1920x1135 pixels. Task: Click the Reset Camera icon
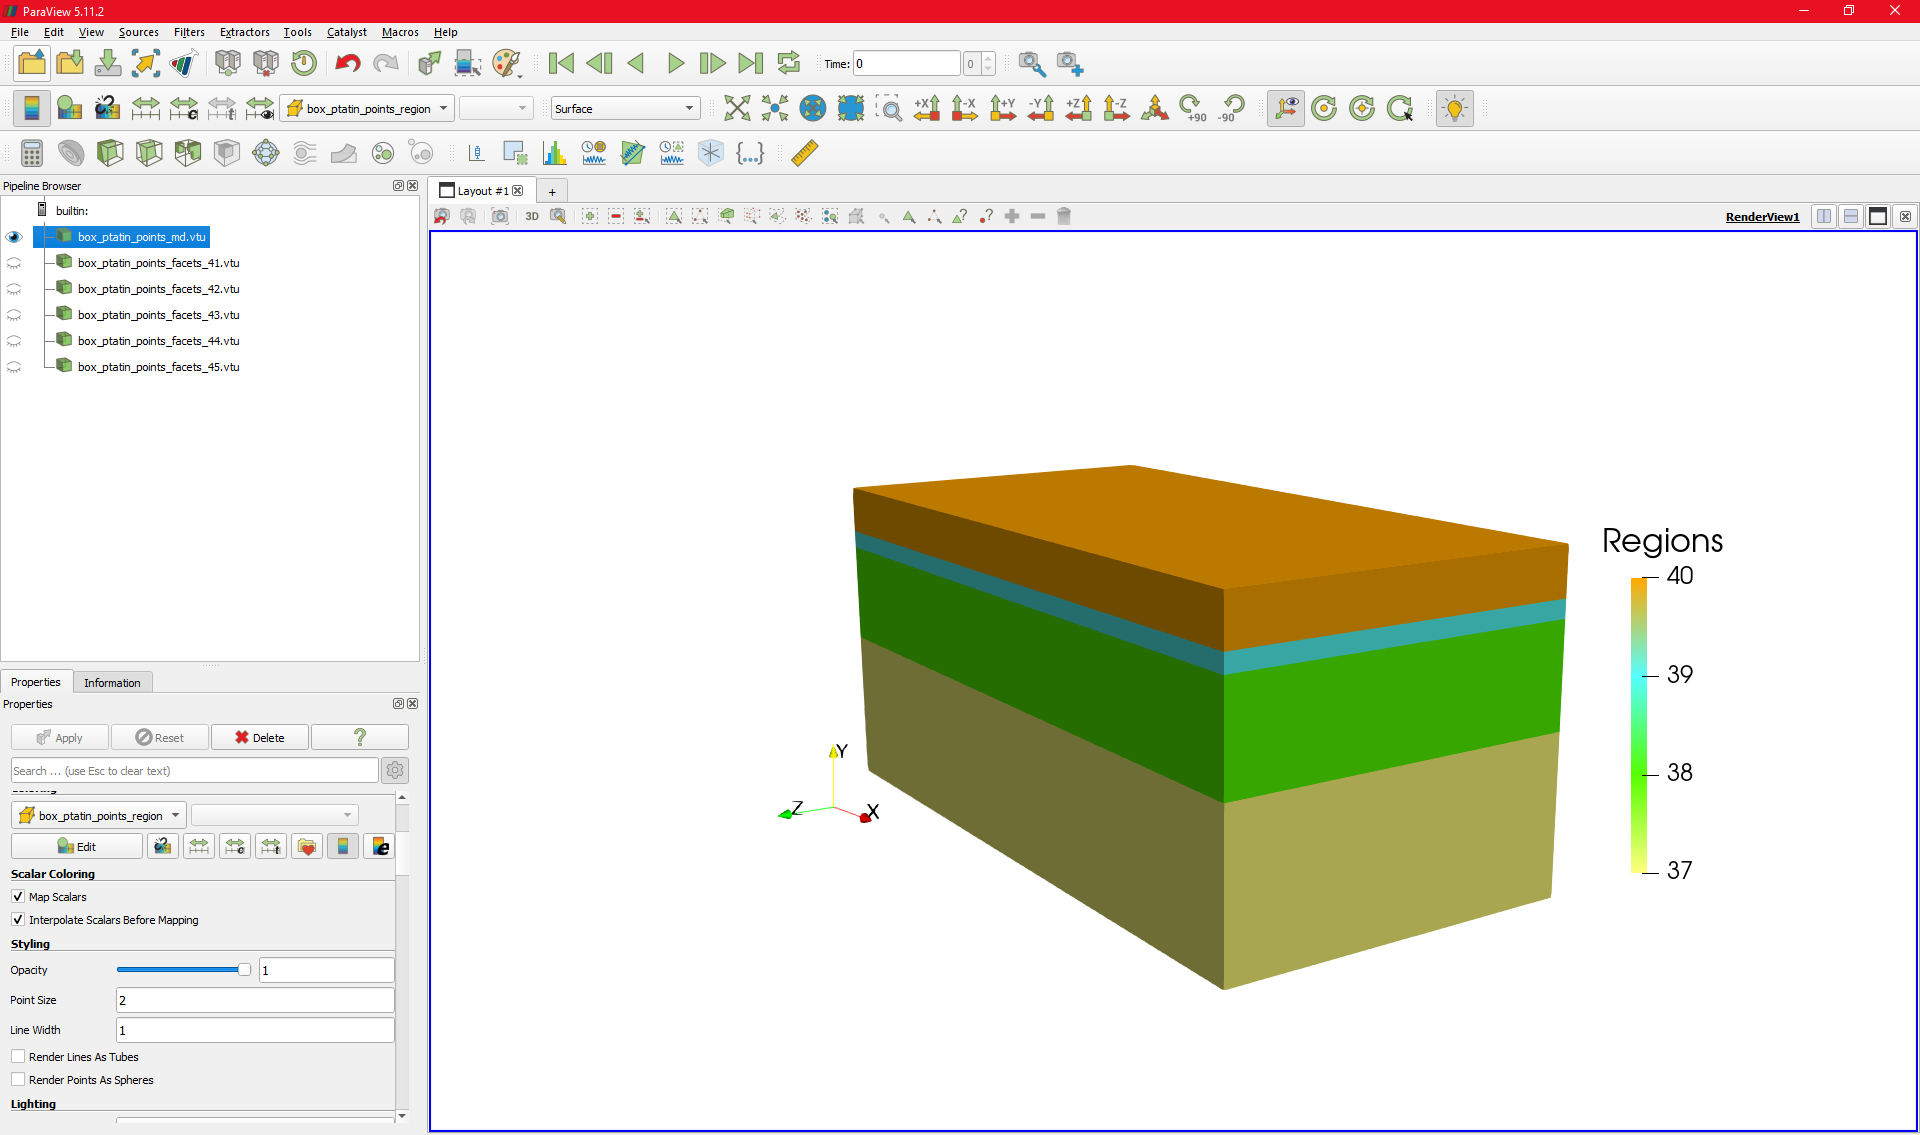(737, 108)
